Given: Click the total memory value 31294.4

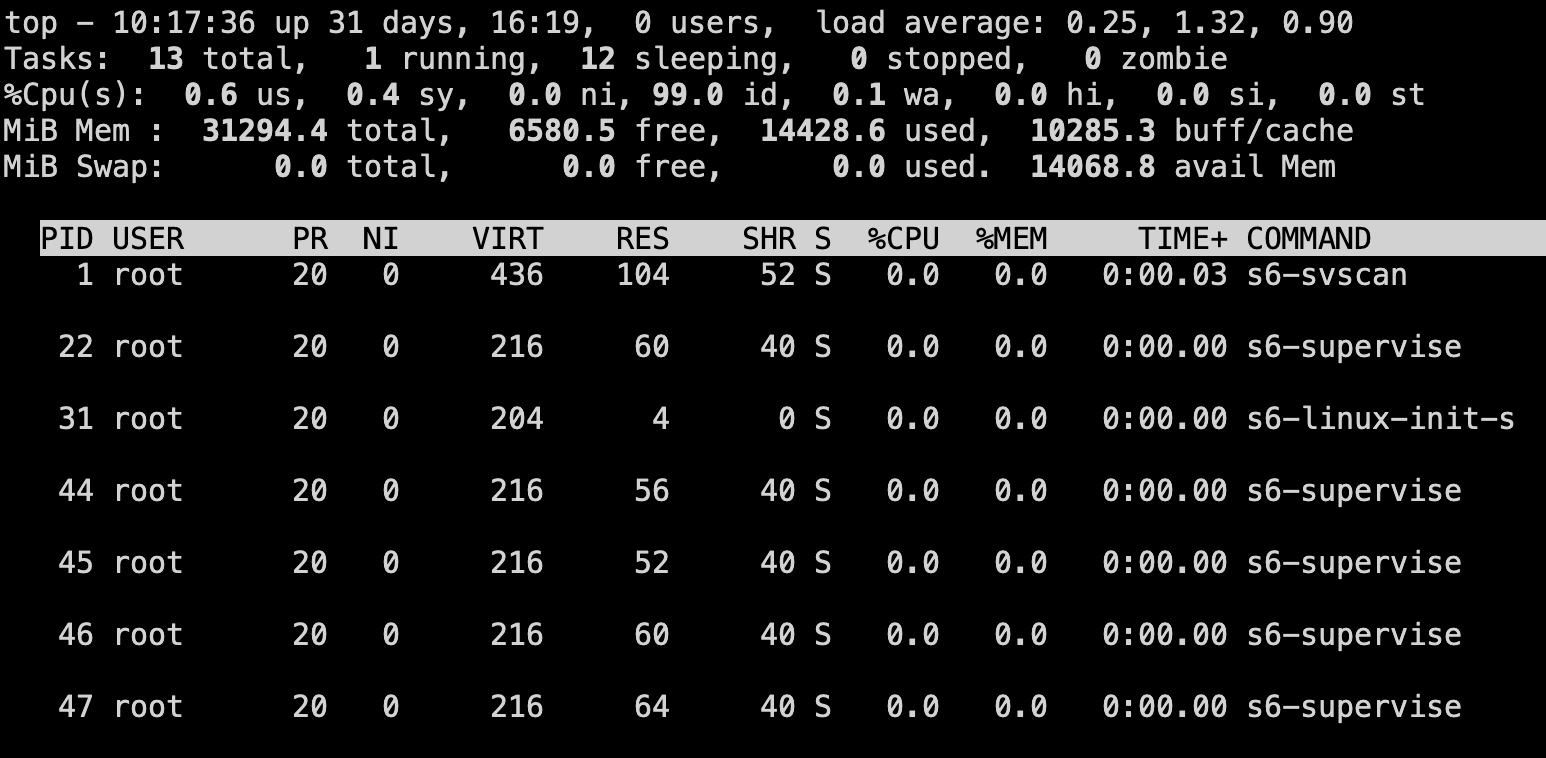Looking at the screenshot, I should 265,131.
